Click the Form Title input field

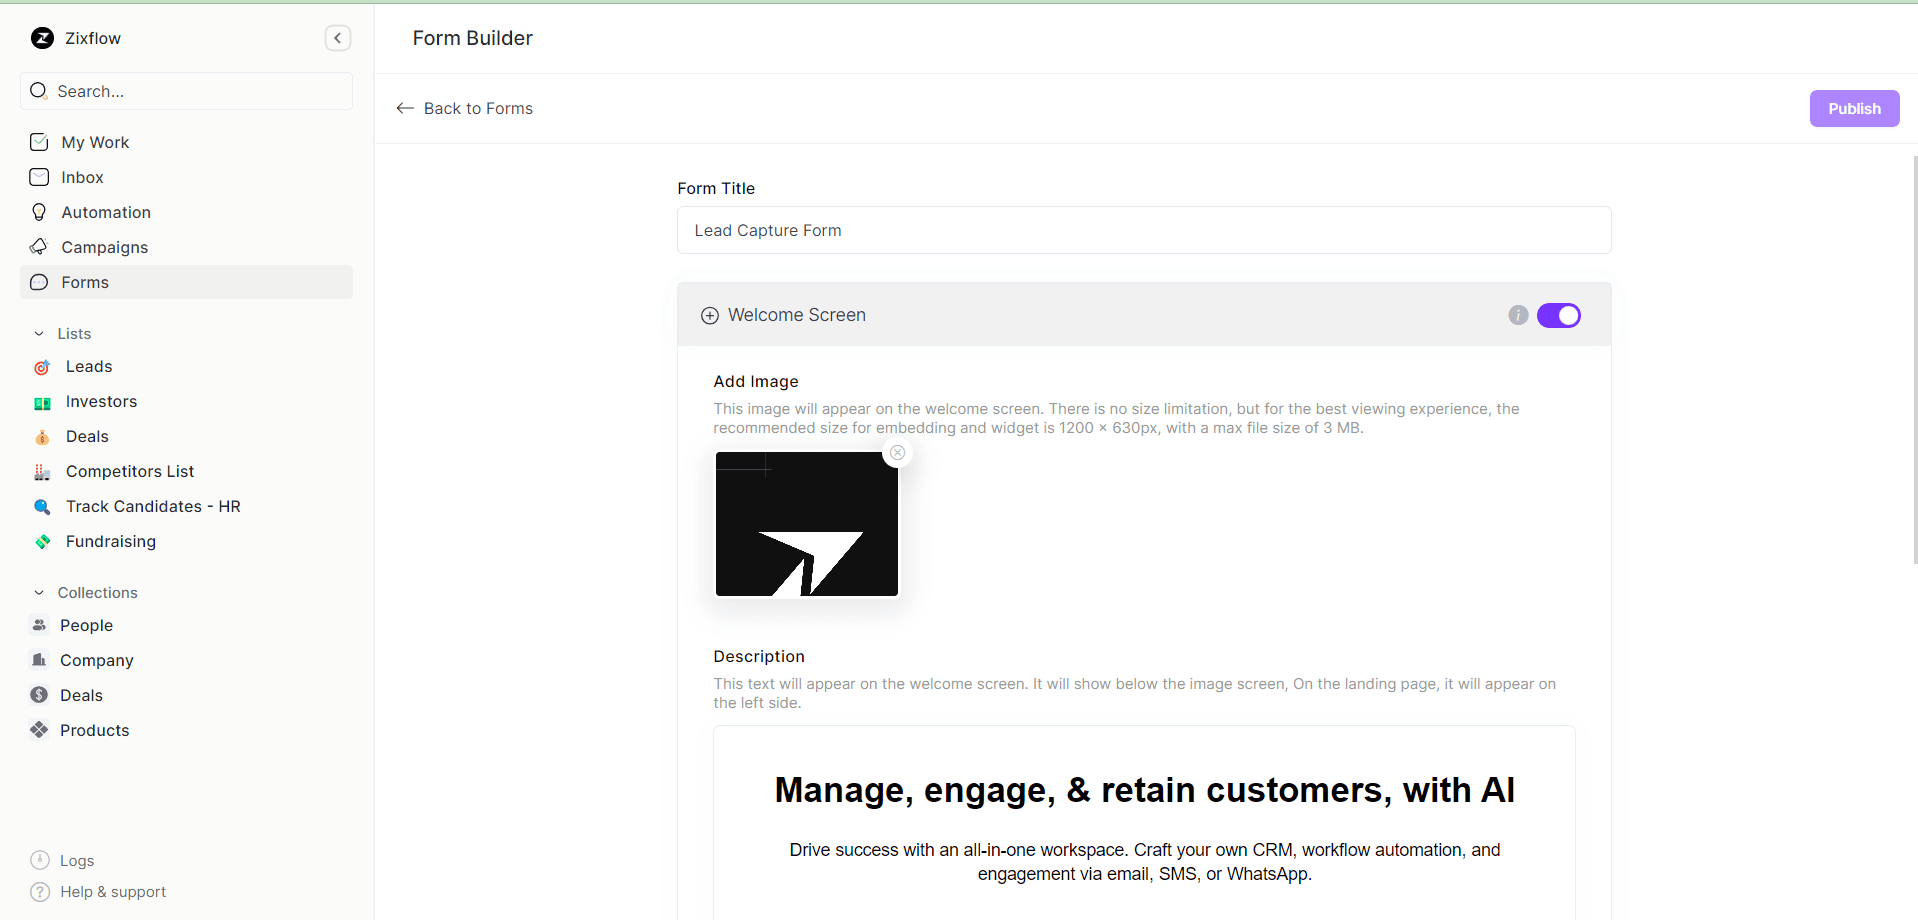click(1144, 230)
